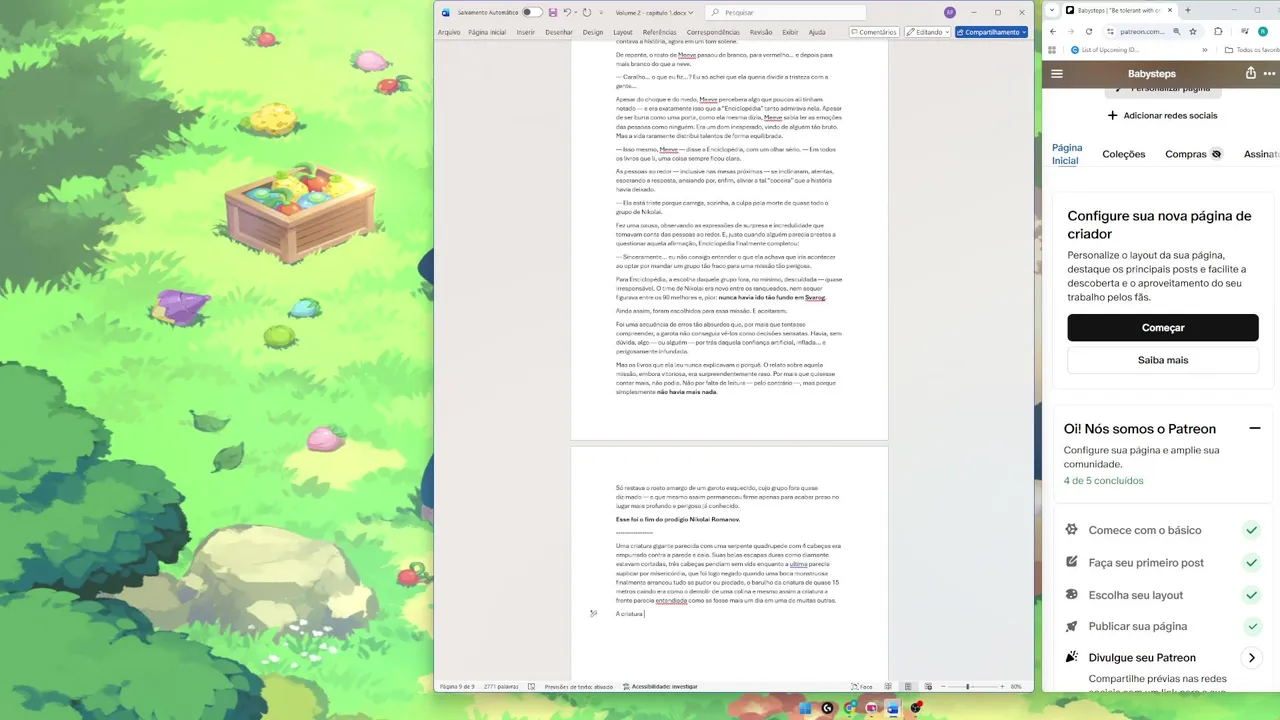Screen dimensions: 1280x720
Task: Click the zoom in plus button in Word
Action: click(x=1002, y=687)
